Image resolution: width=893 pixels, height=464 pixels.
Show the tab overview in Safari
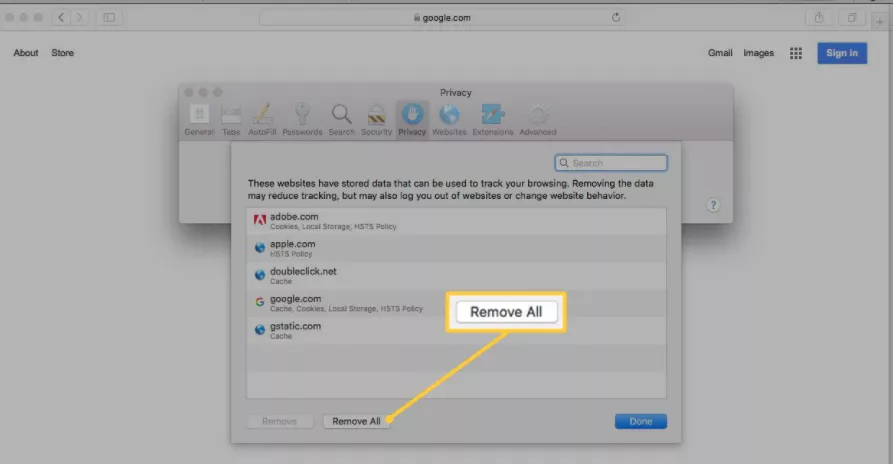(x=851, y=18)
